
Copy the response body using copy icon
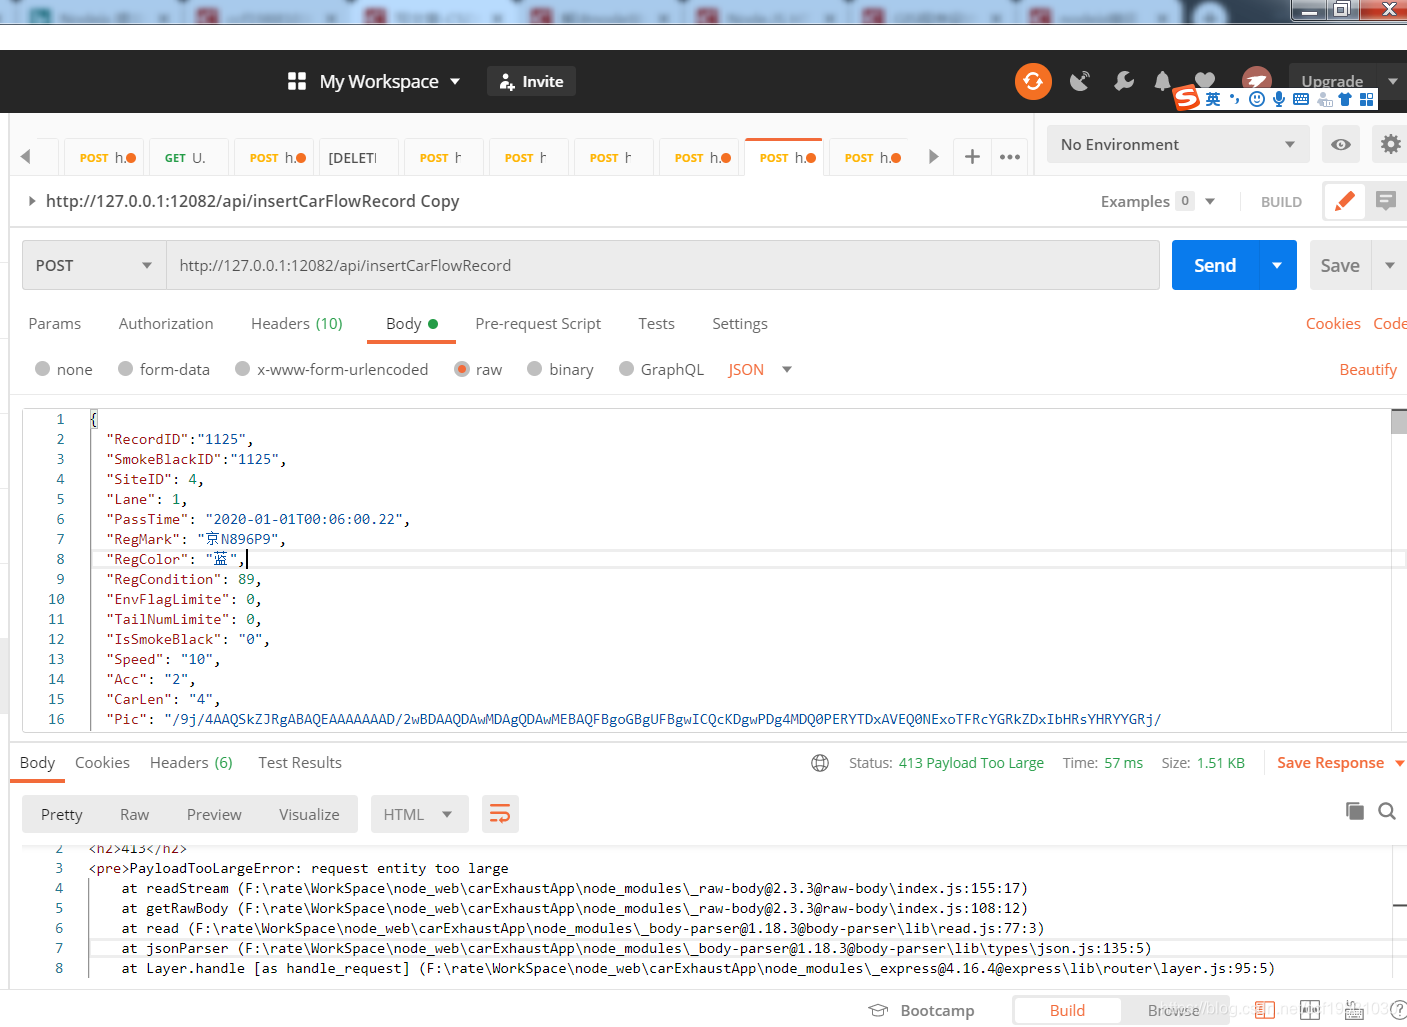(1355, 812)
